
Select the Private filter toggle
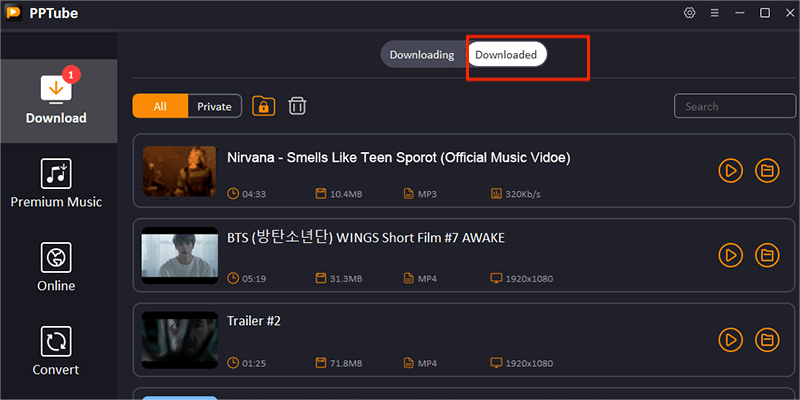214,106
